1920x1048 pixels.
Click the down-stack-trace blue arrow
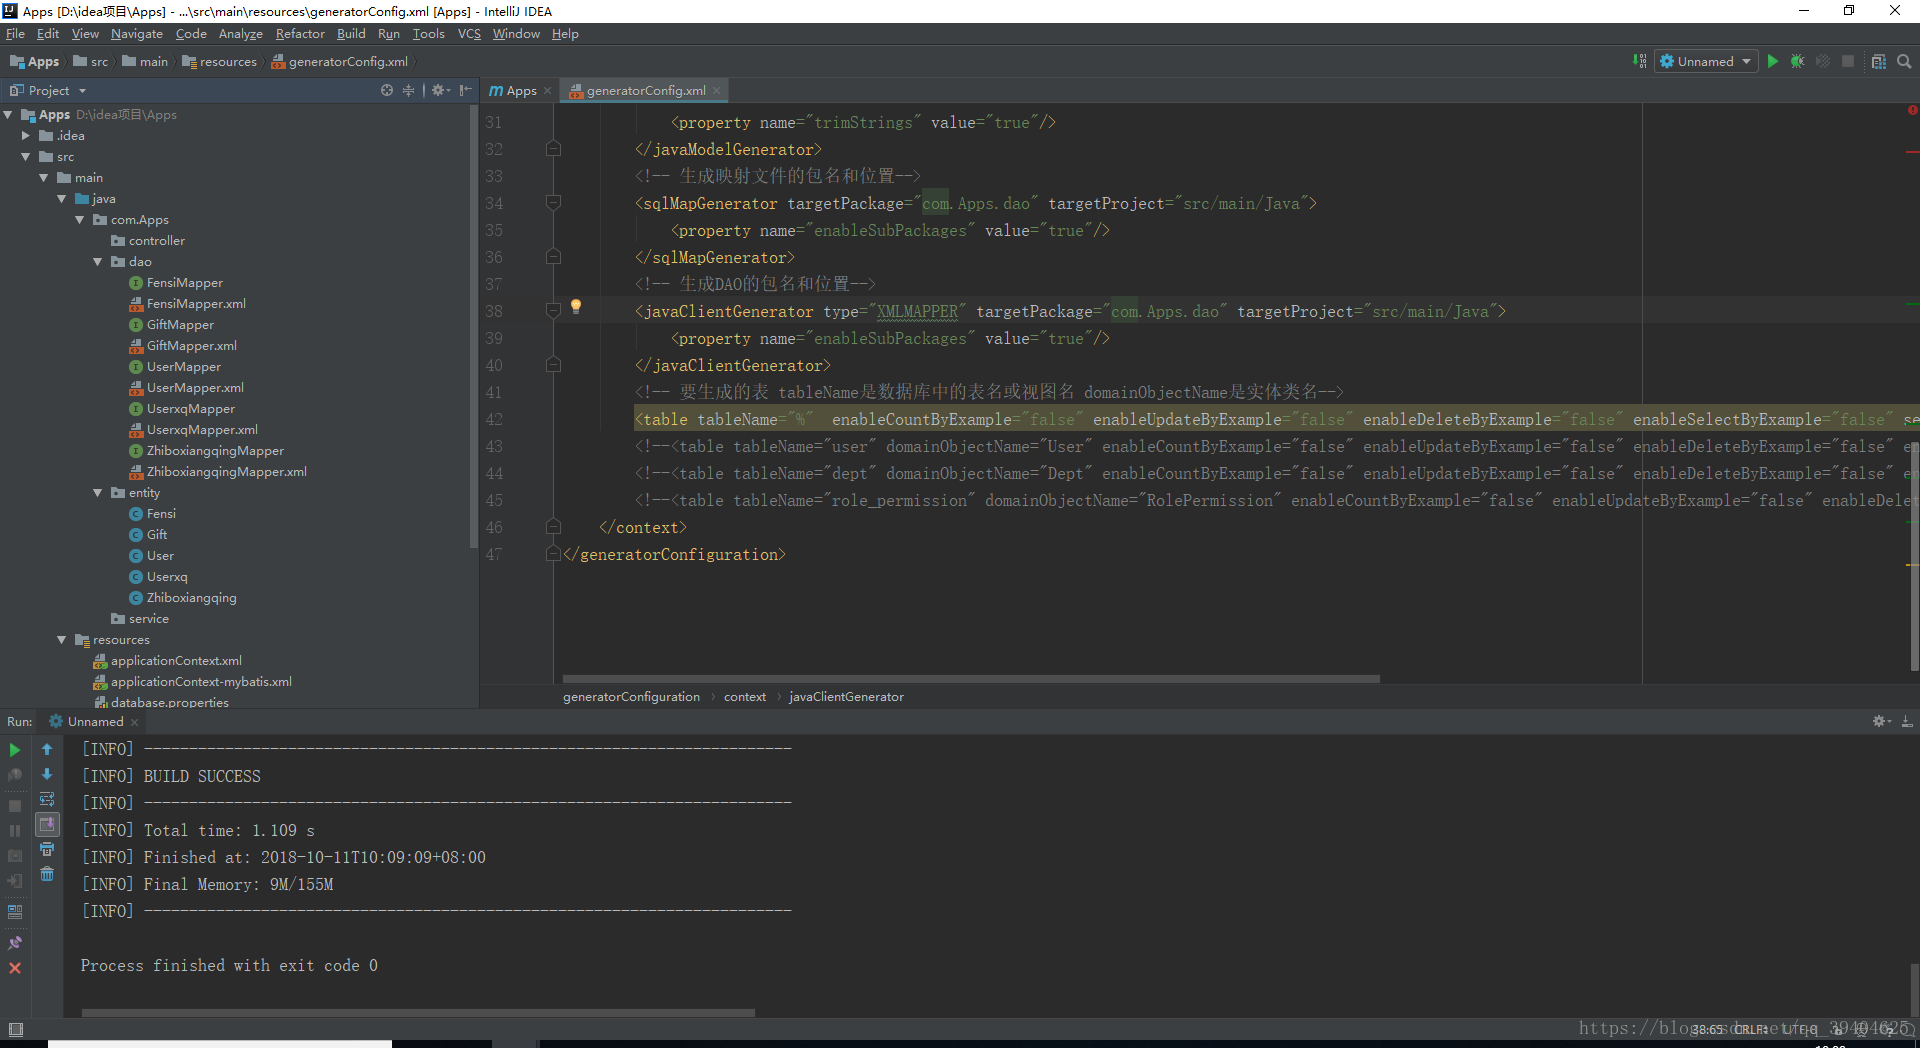click(x=47, y=774)
